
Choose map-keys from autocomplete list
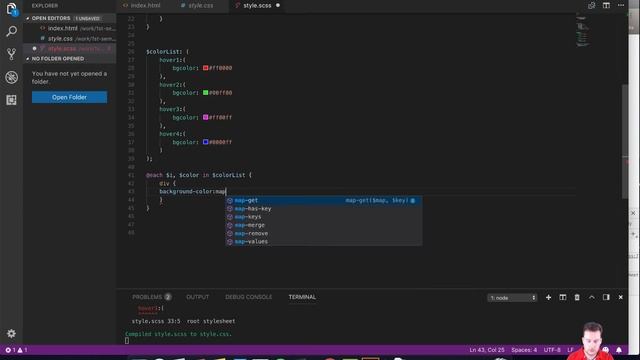[x=324, y=217]
